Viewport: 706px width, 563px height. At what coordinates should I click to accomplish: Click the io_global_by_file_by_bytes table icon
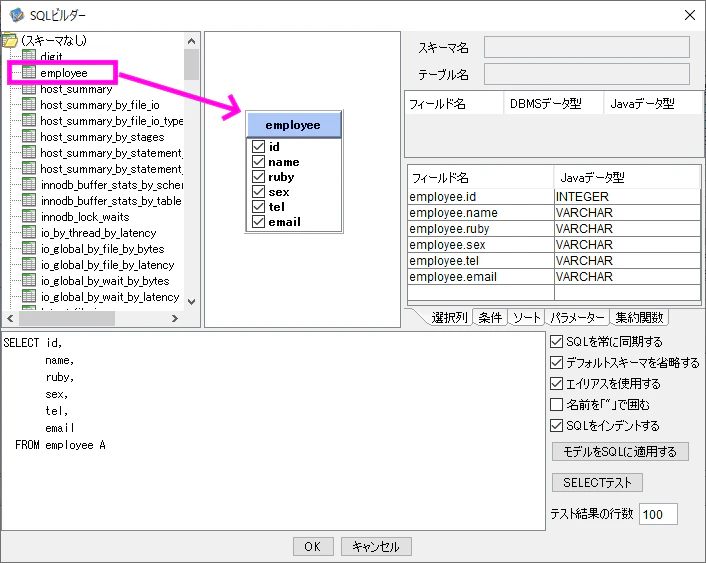(x=29, y=248)
